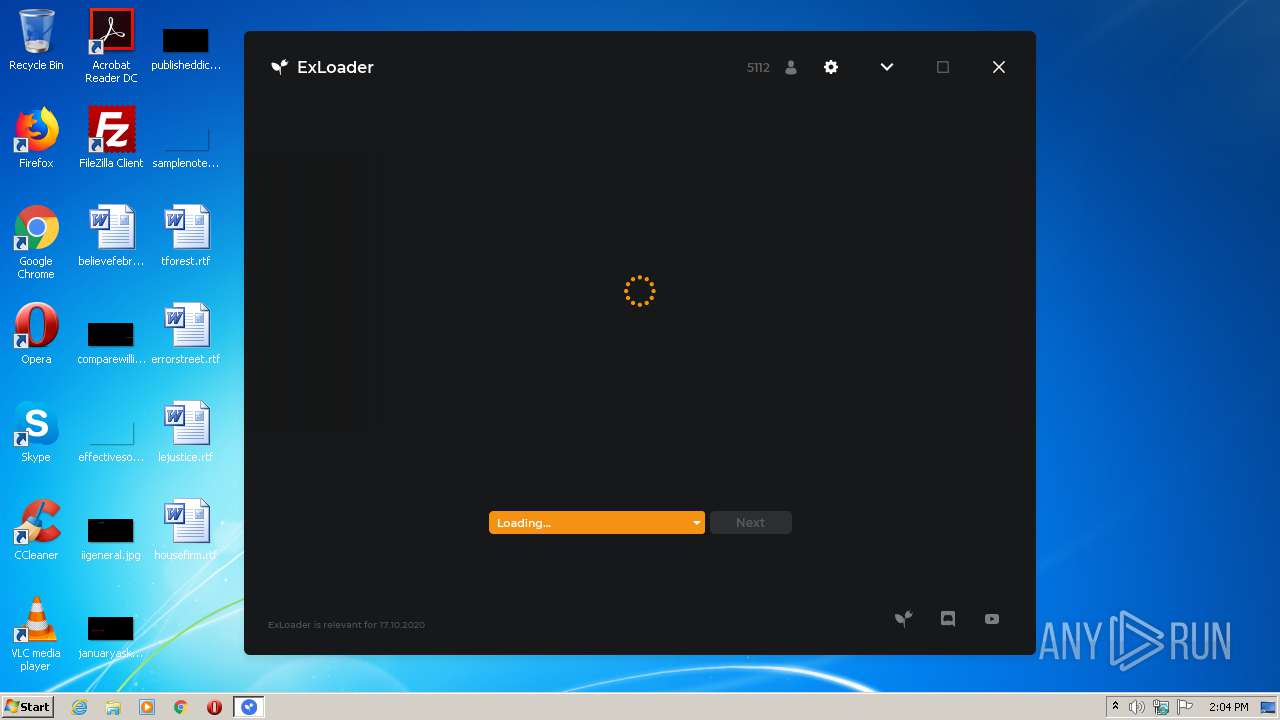Select the samplenote... desktop file

click(x=186, y=146)
